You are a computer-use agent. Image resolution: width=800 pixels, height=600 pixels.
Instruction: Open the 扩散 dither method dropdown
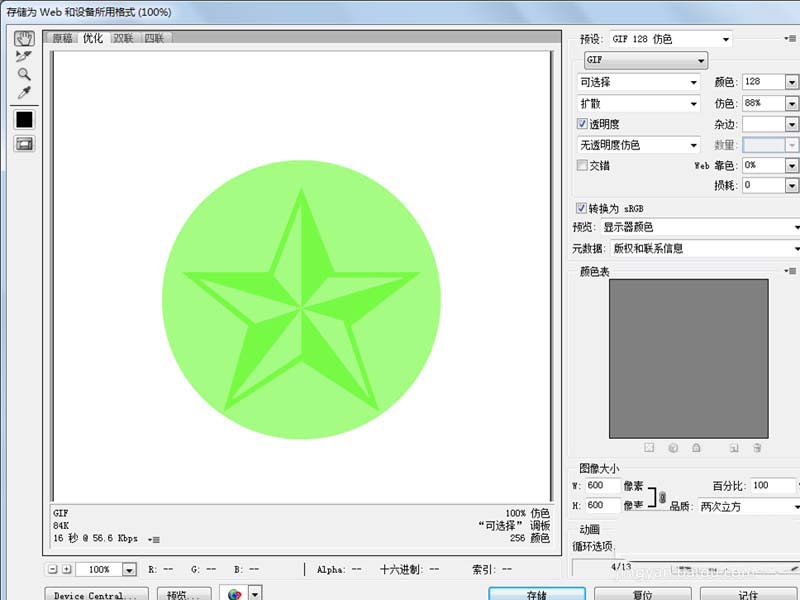(x=638, y=104)
